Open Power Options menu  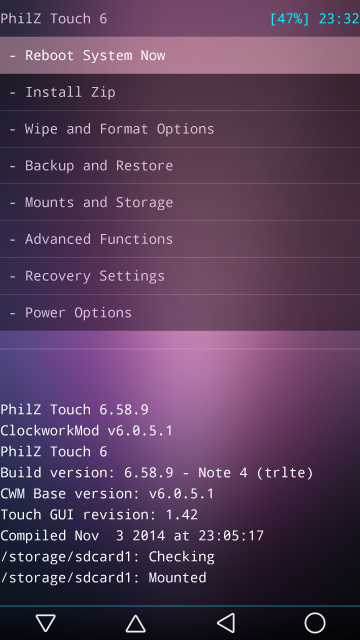pos(180,313)
